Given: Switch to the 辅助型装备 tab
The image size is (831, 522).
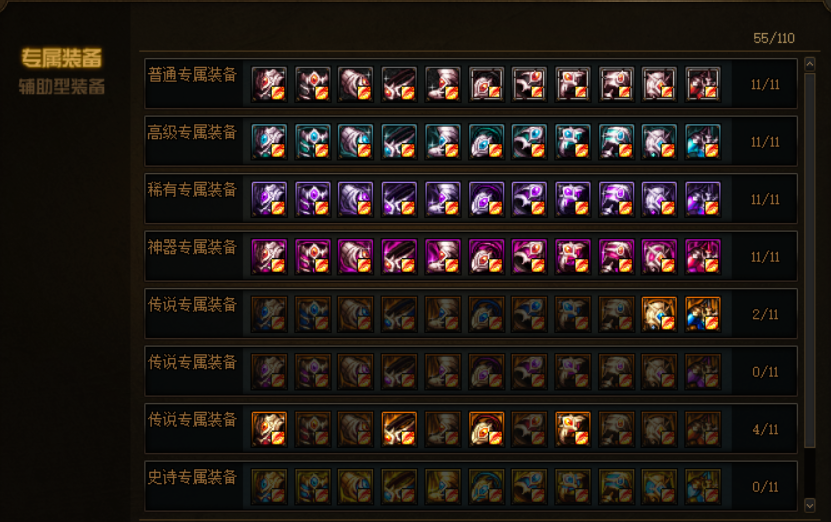Looking at the screenshot, I should pos(61,86).
